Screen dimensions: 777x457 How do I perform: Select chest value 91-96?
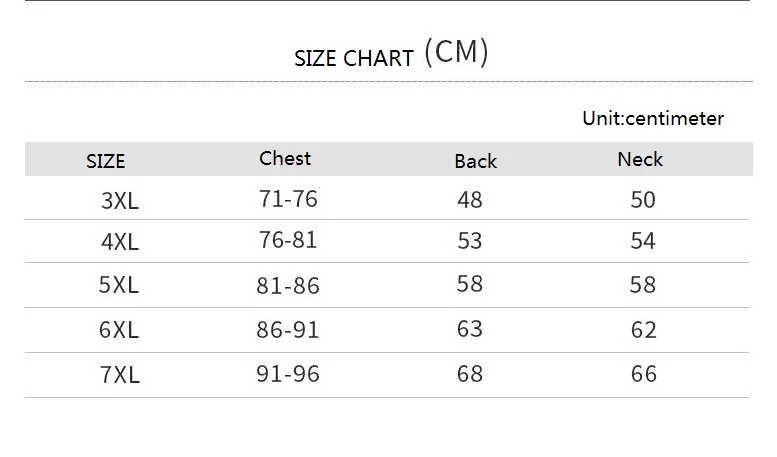point(288,374)
